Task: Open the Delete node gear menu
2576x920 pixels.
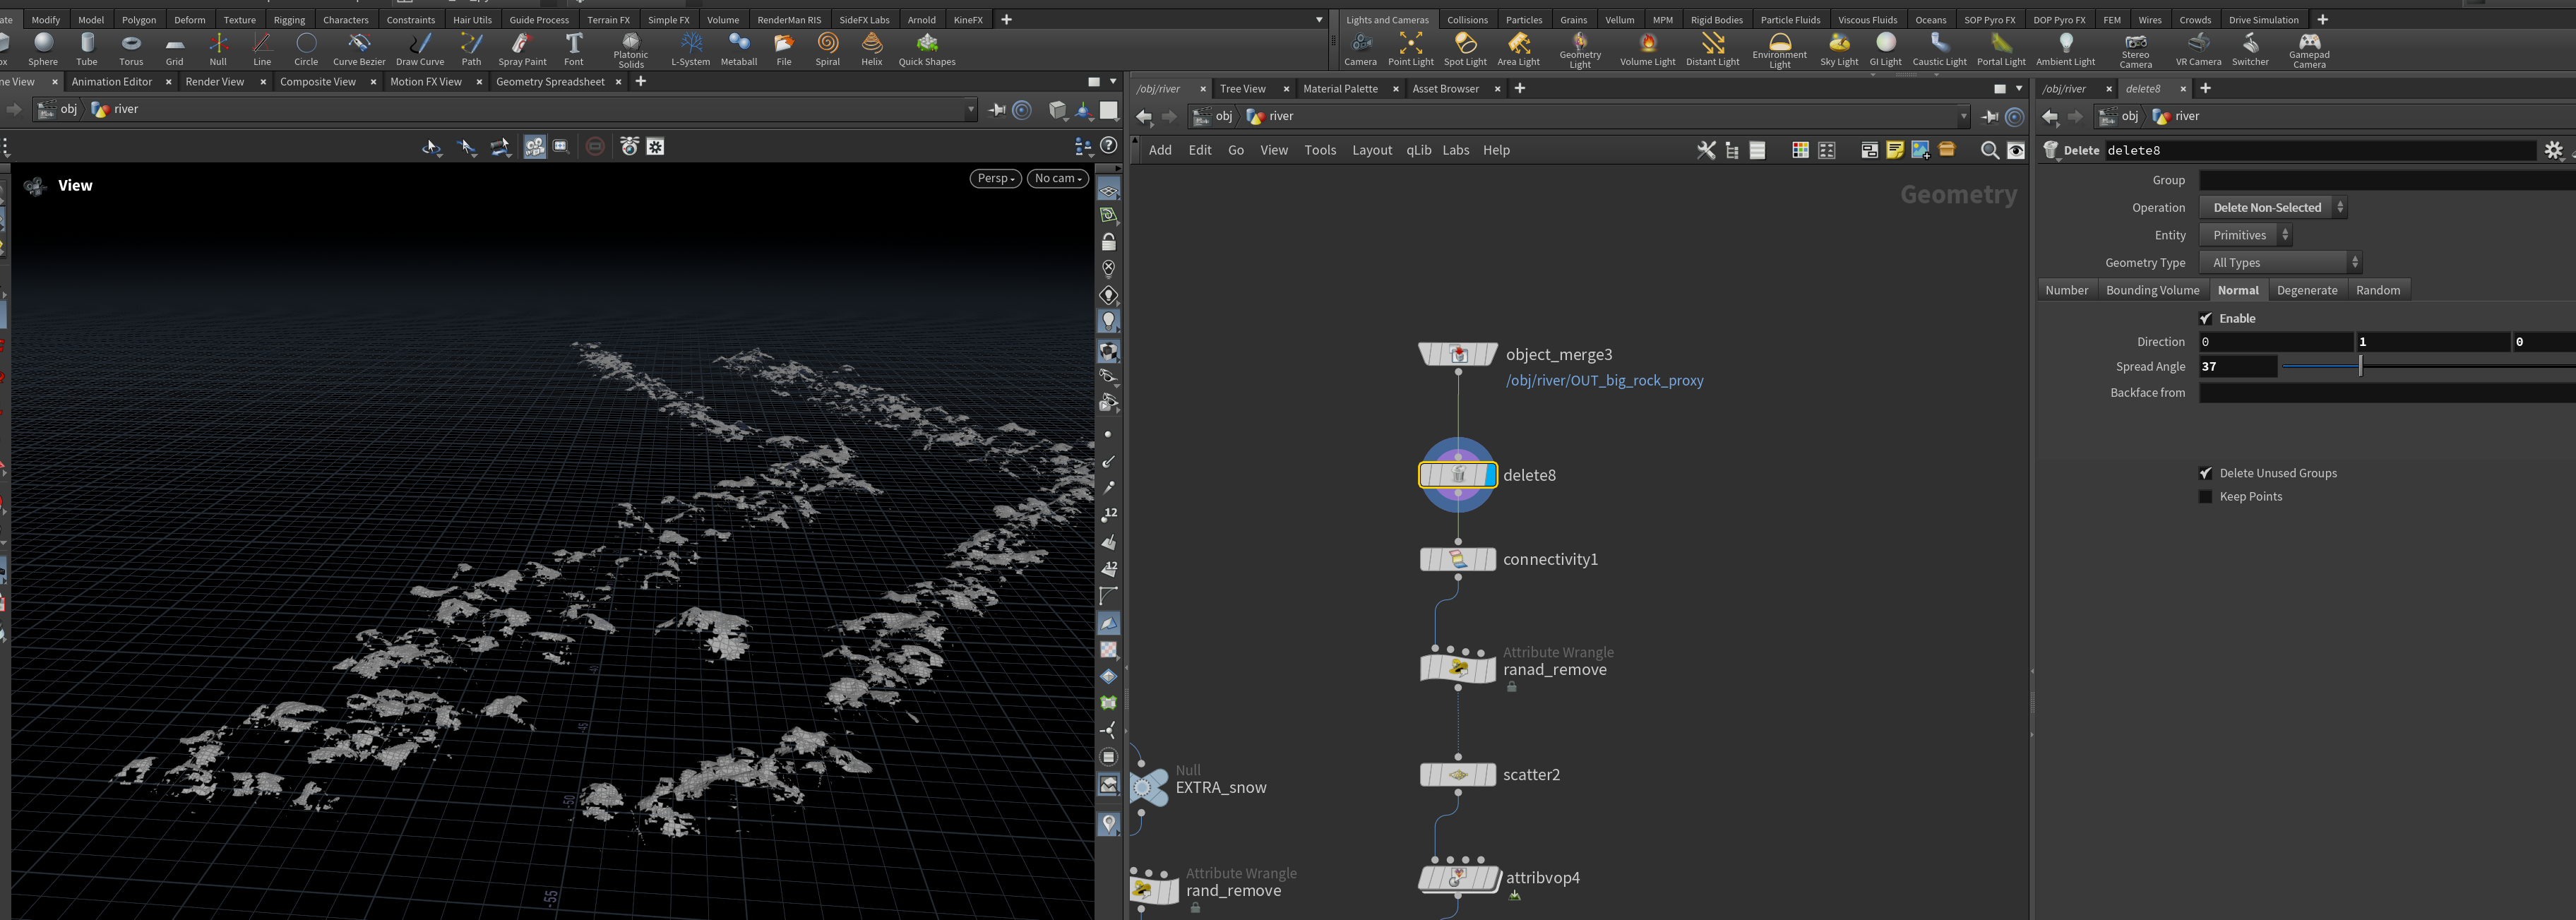Action: pyautogui.click(x=2553, y=150)
